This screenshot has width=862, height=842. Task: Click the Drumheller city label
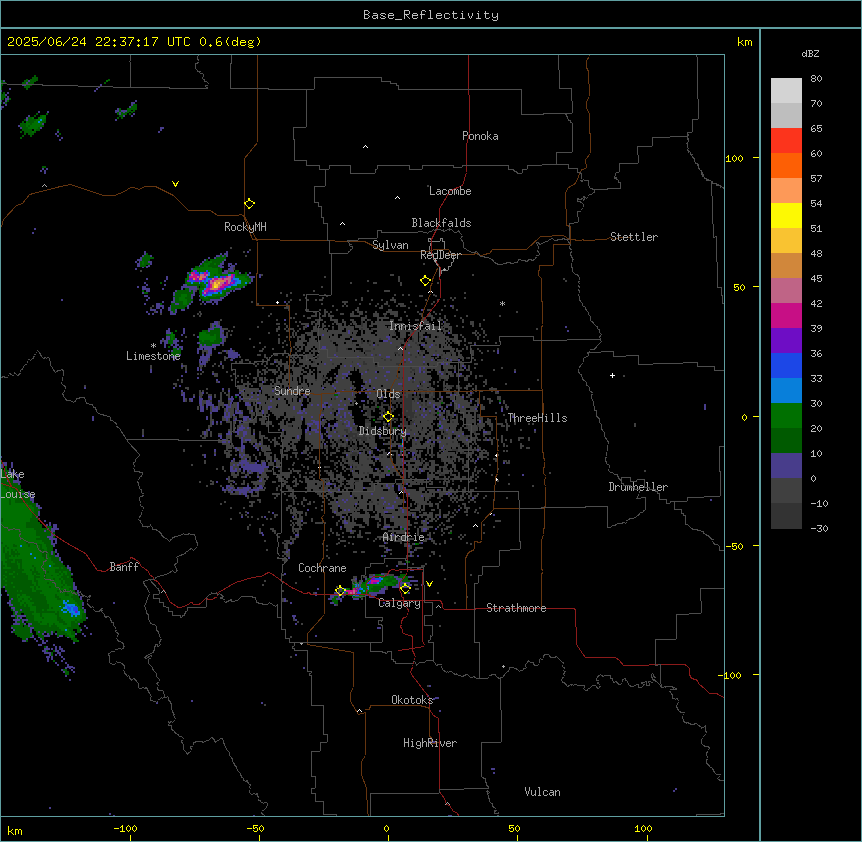[x=638, y=487]
